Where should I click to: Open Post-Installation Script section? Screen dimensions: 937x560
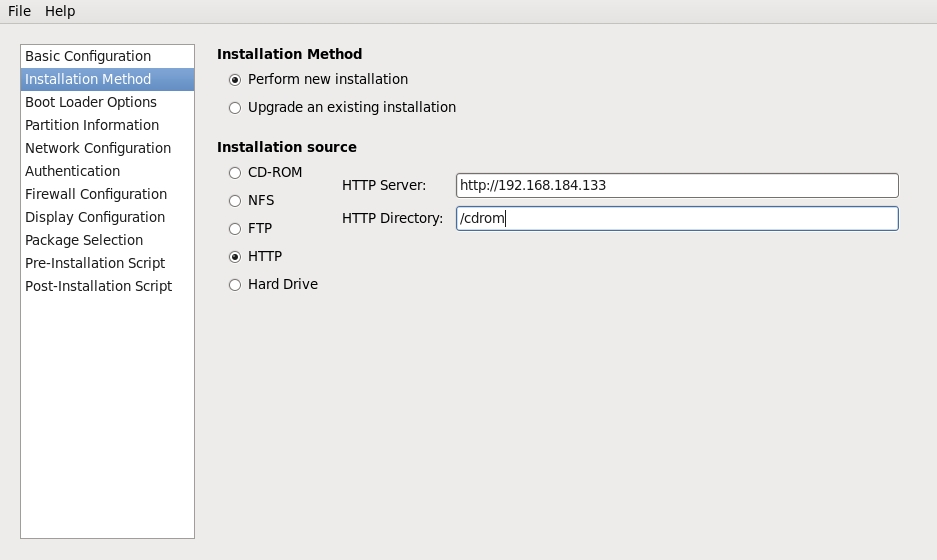pos(108,286)
